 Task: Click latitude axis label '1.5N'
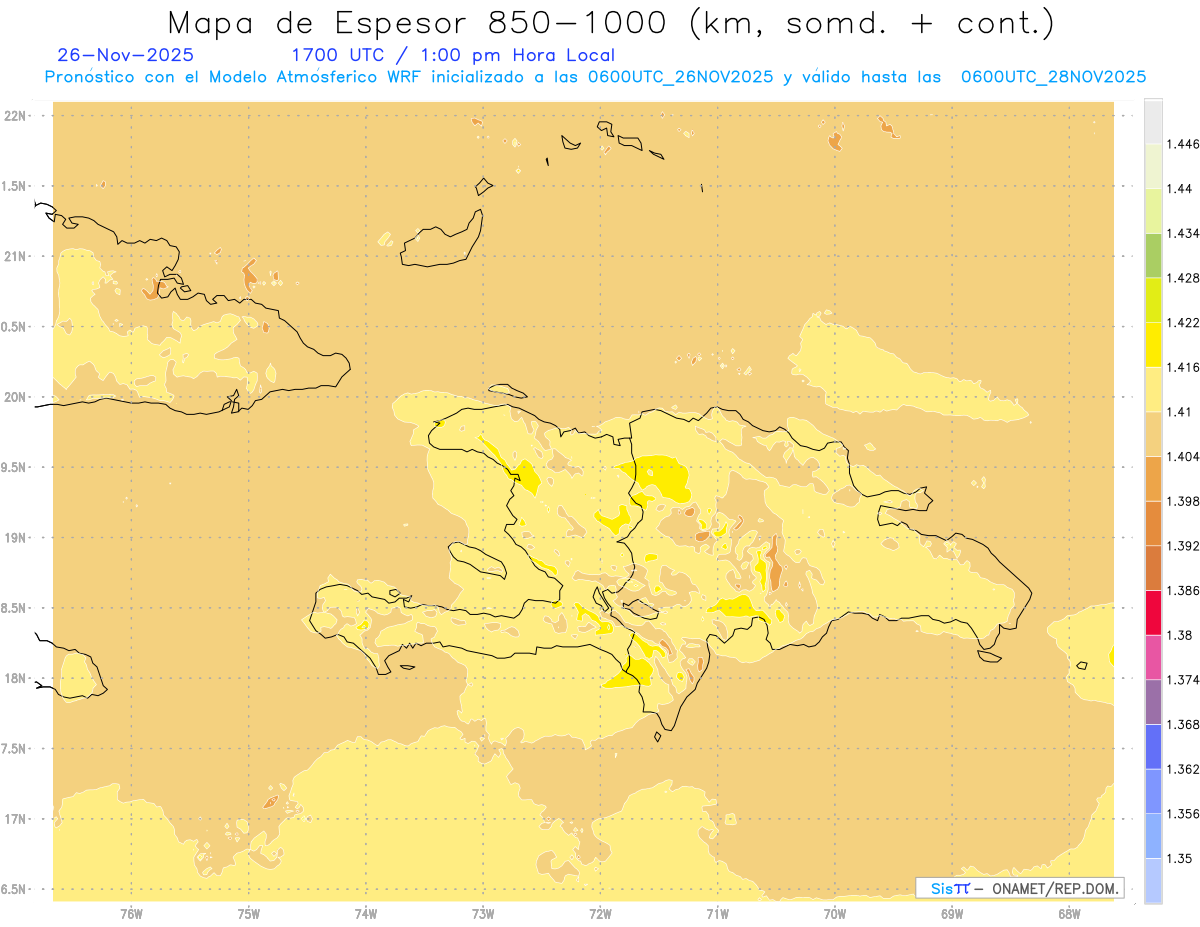[x=15, y=186]
